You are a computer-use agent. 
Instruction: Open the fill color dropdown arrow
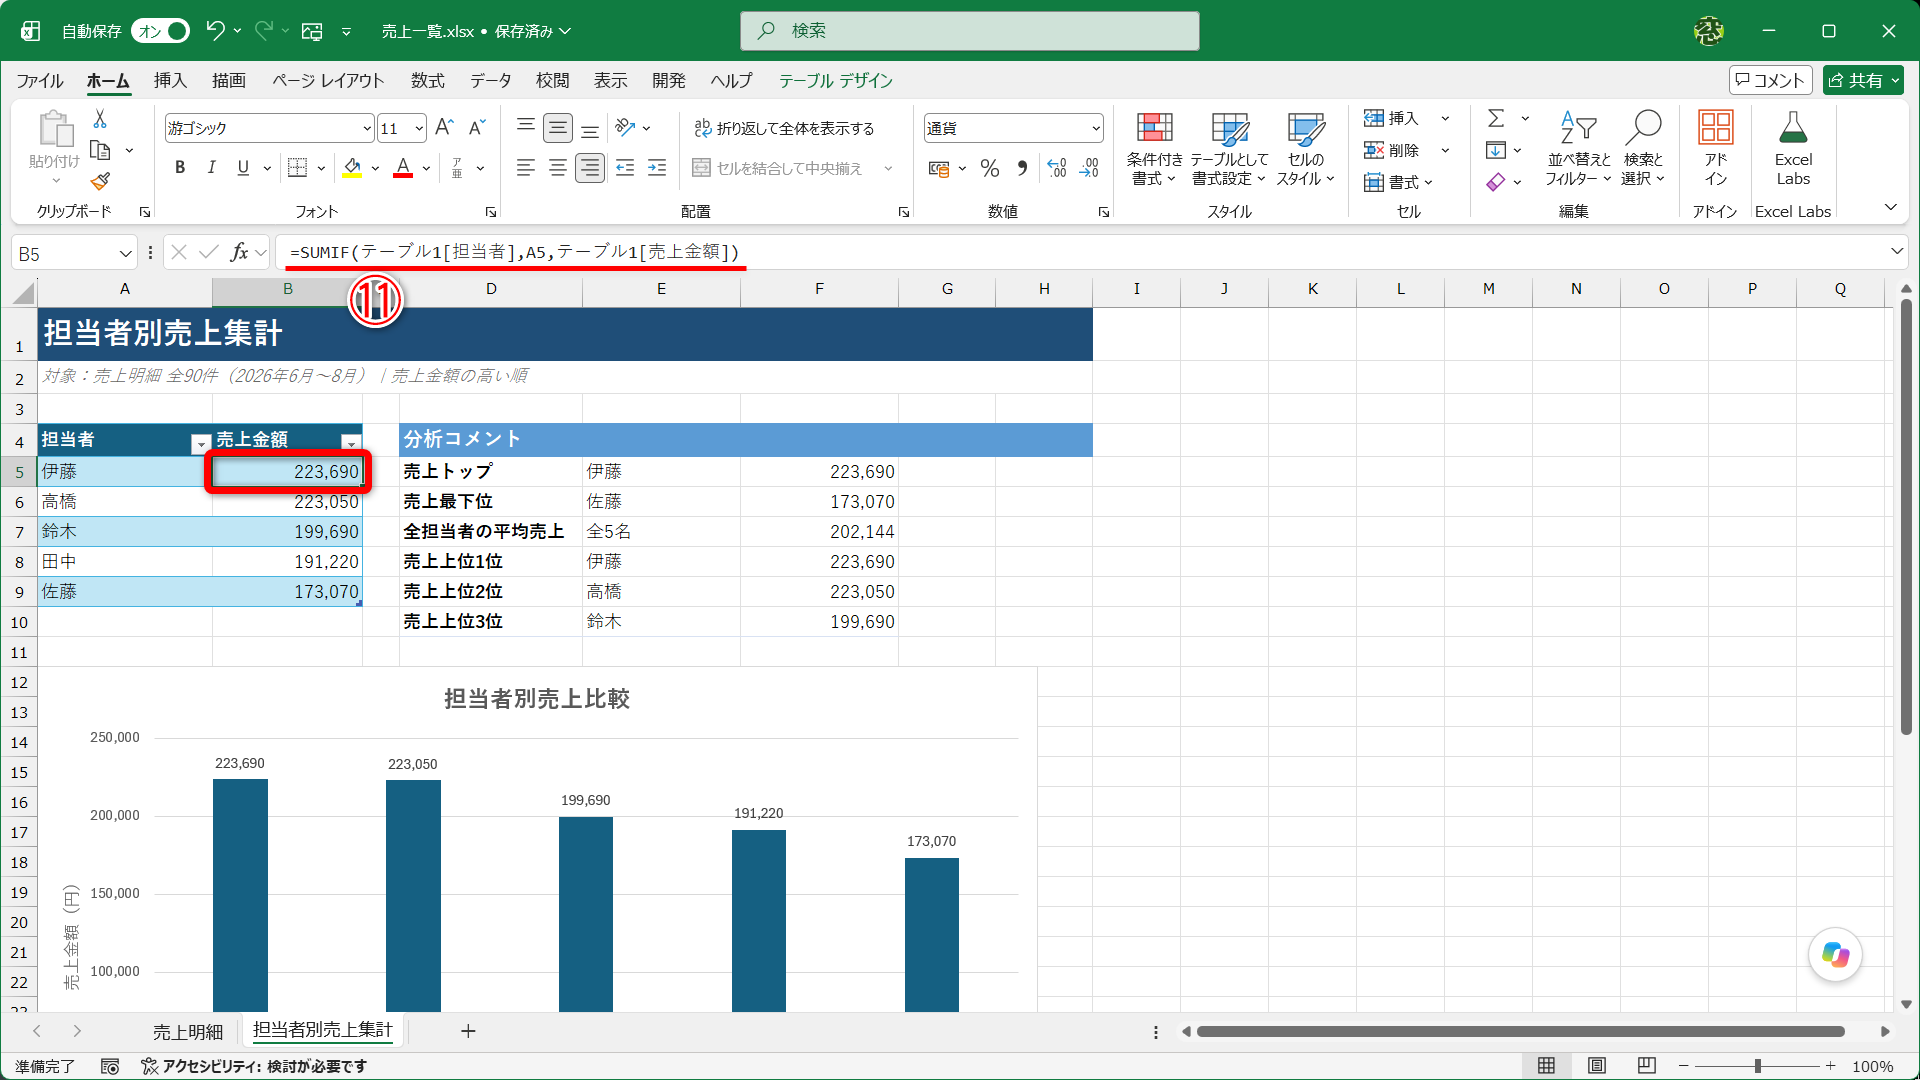tap(375, 168)
